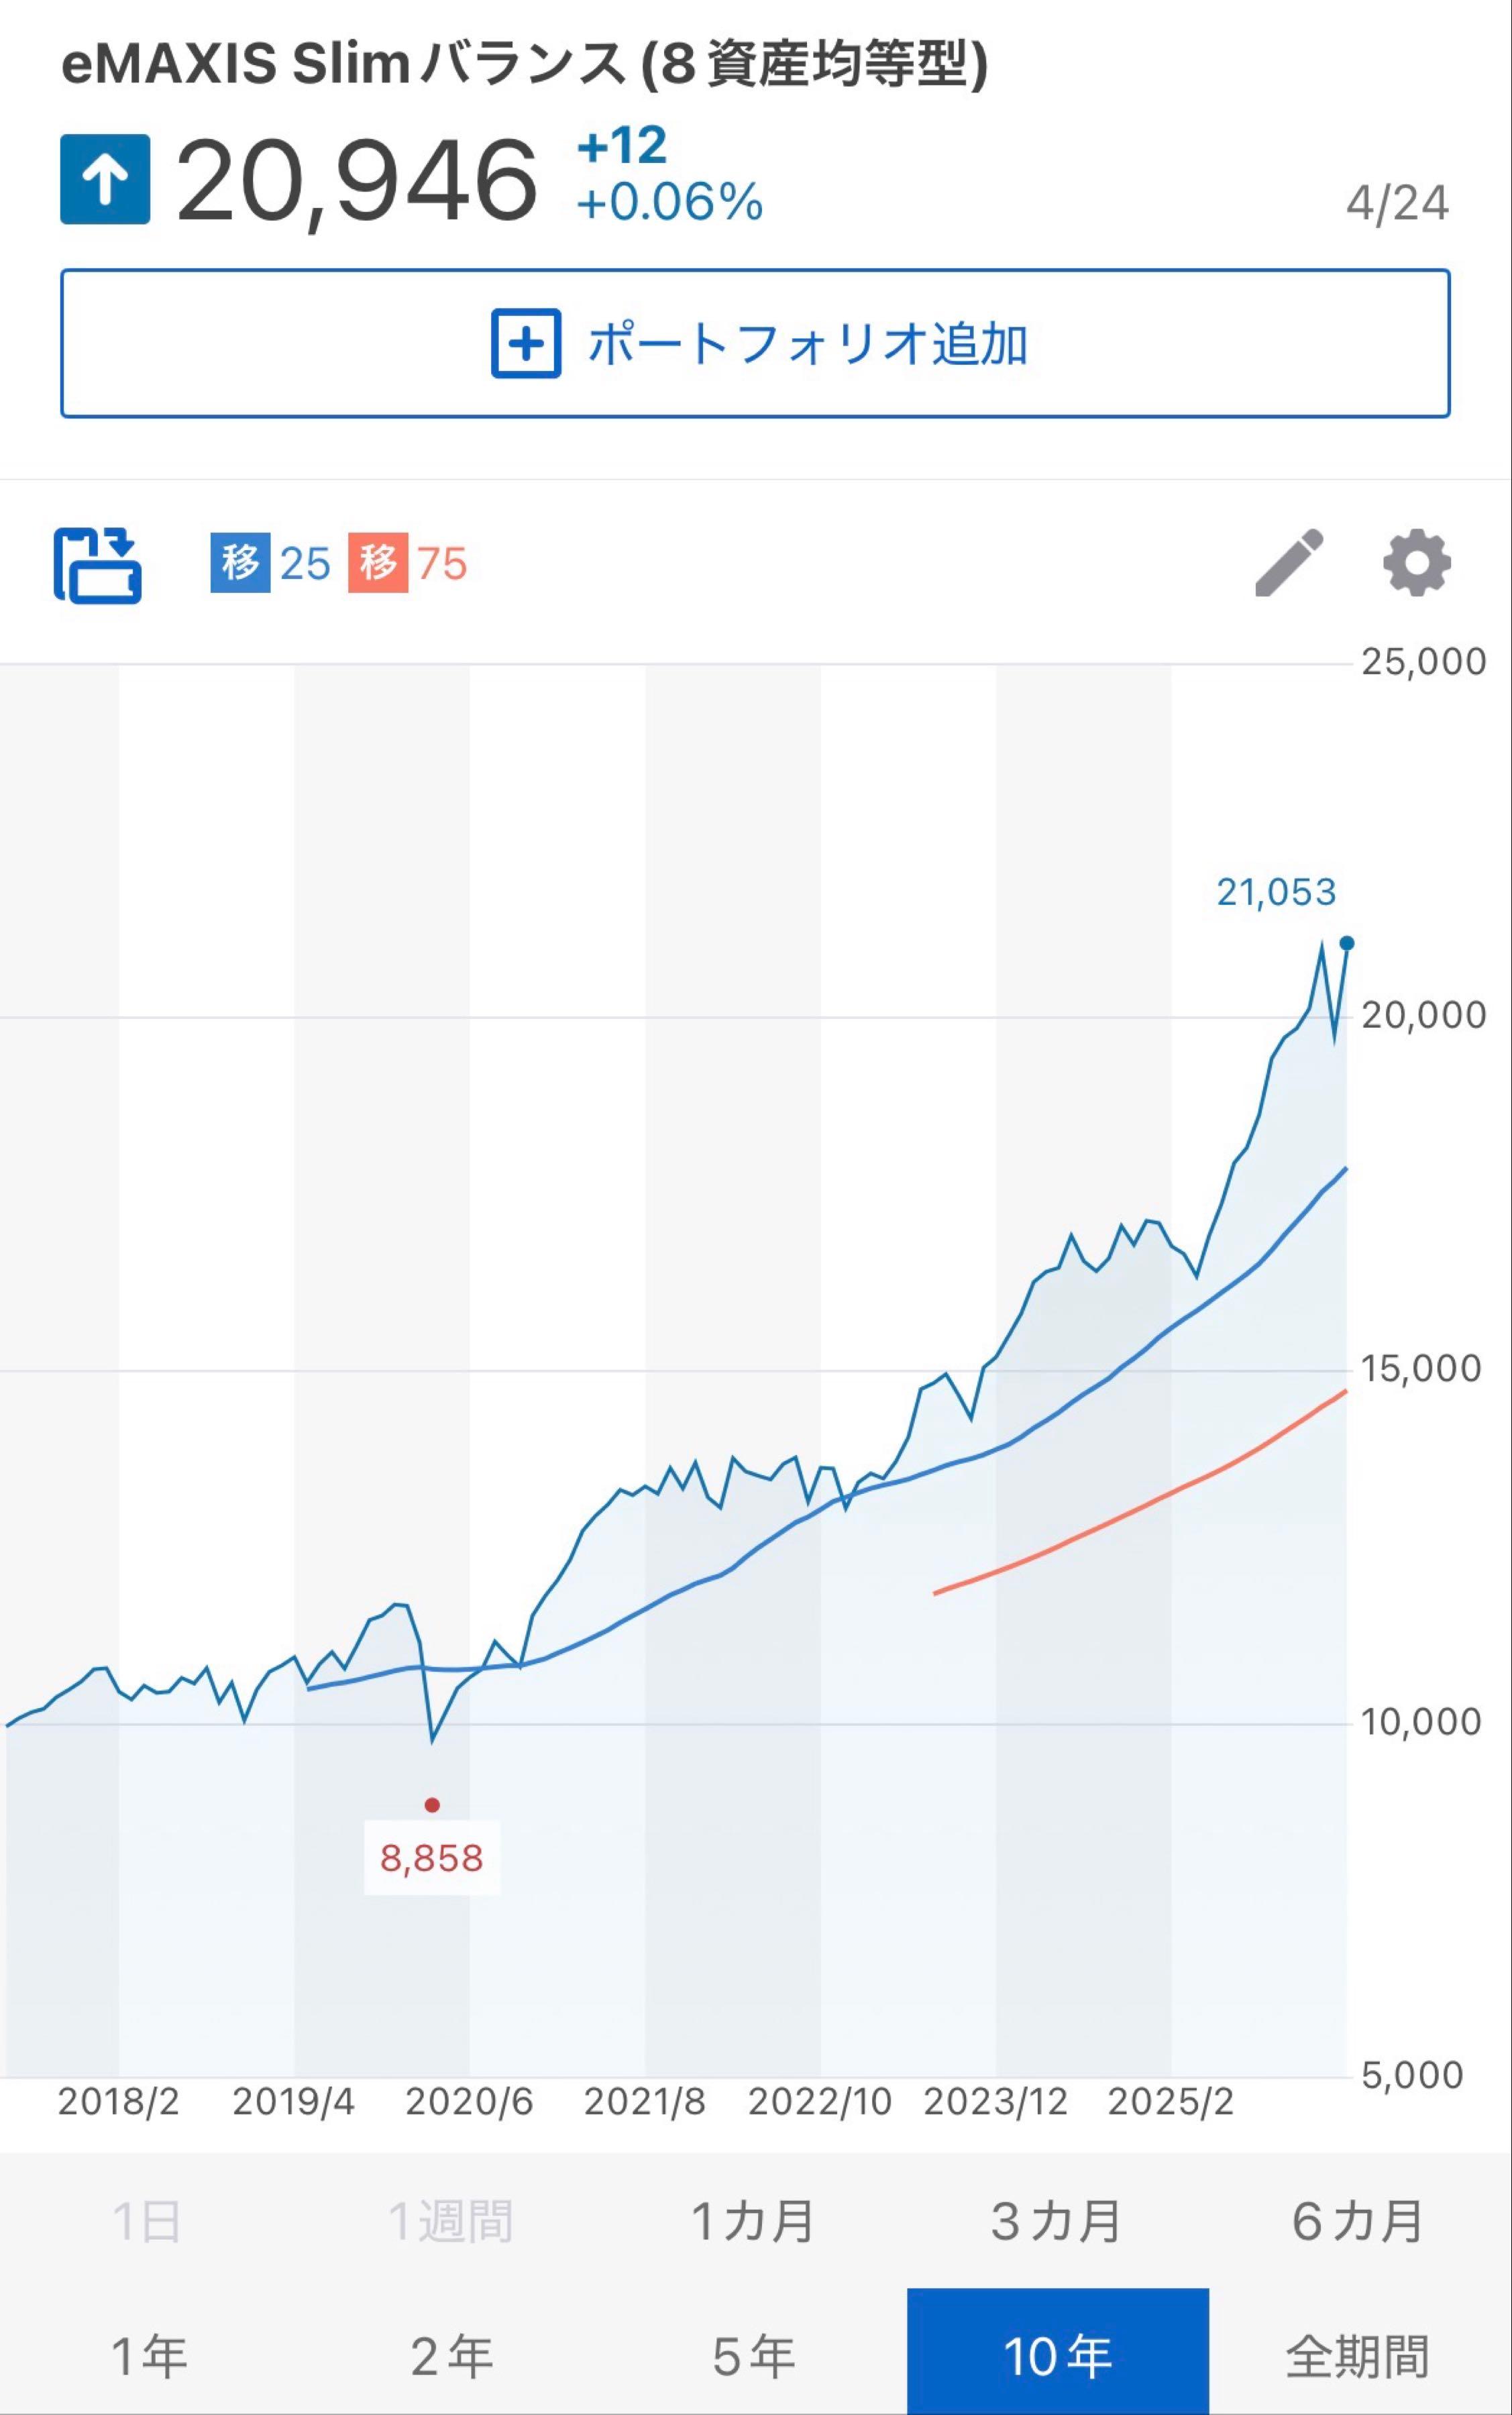This screenshot has width=1512, height=2415.
Task: Tap the 8,858 low price marker
Action: click(432, 1858)
